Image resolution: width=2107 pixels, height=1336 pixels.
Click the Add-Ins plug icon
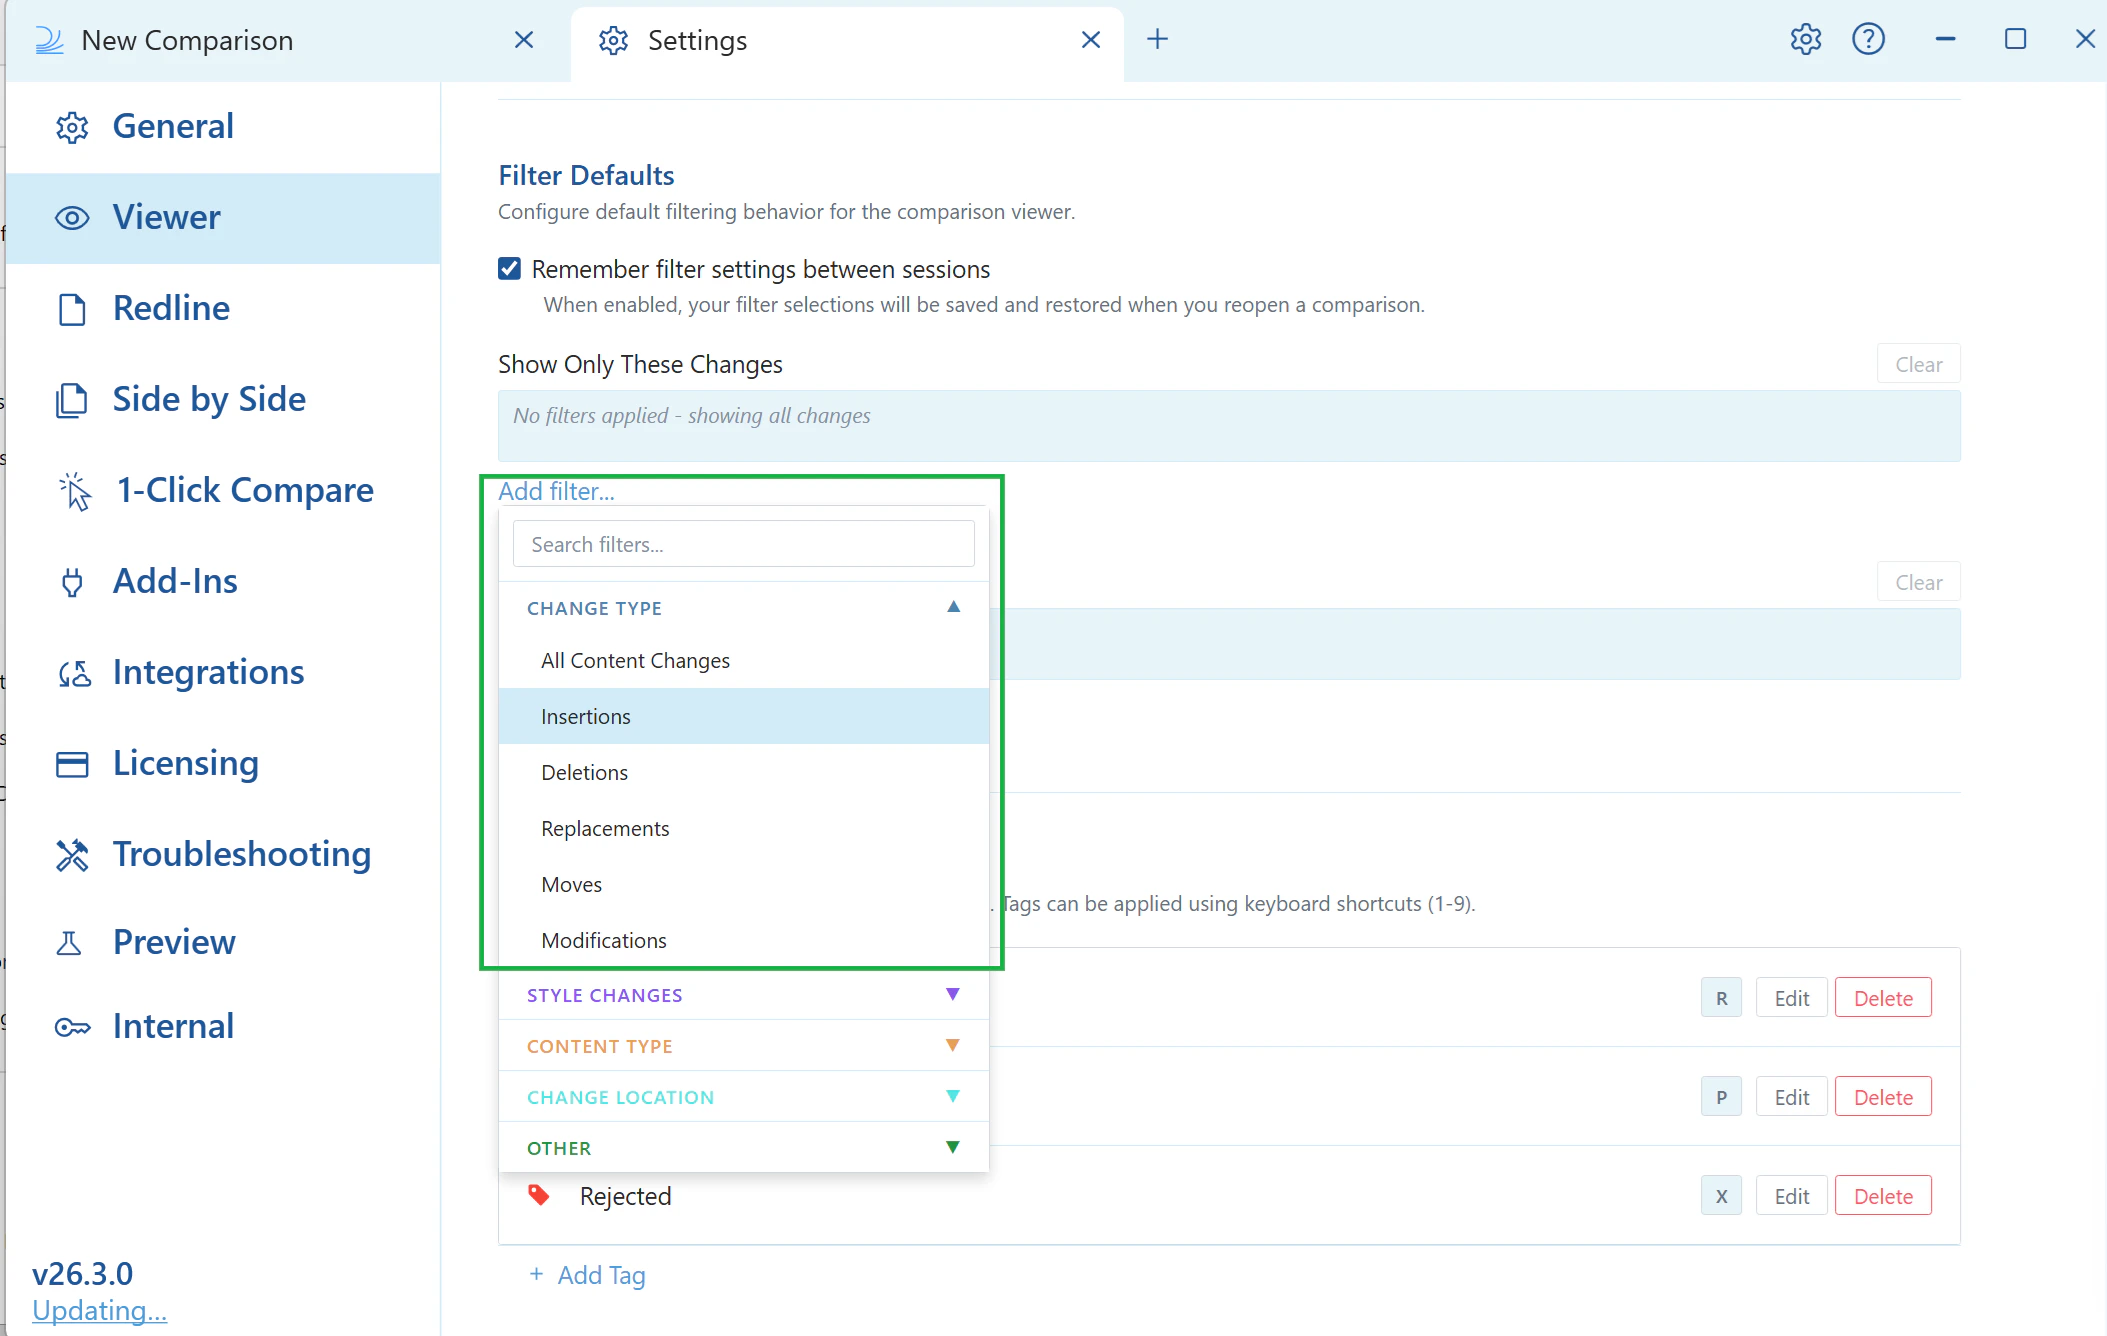71,582
